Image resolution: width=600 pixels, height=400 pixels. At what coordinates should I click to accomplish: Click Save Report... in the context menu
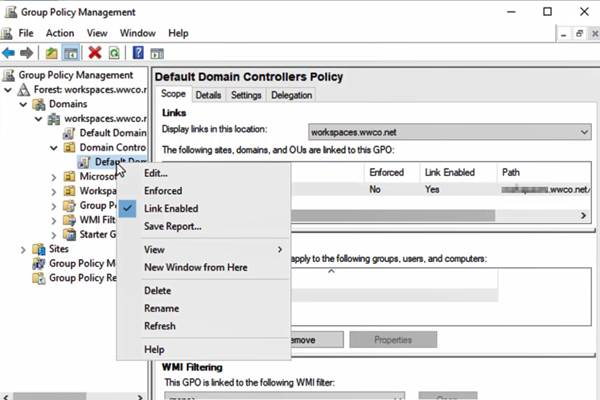coord(173,226)
